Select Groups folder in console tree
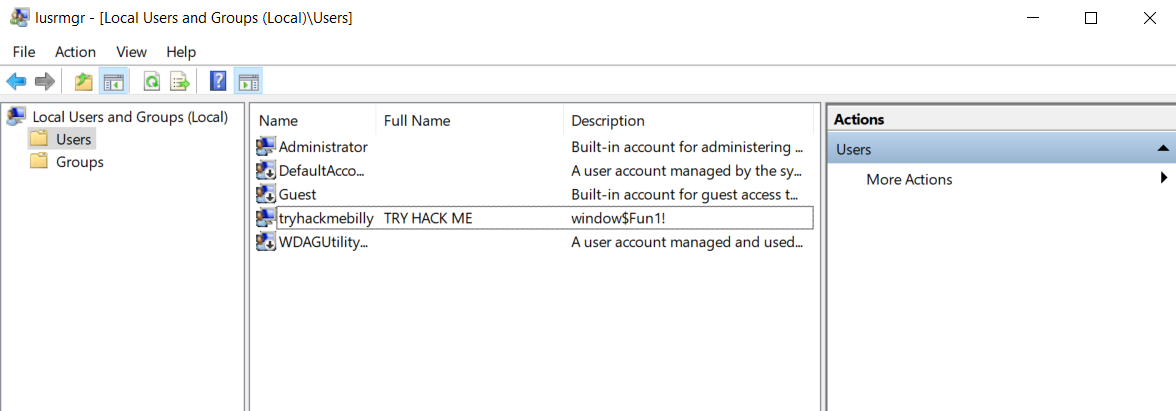 click(x=79, y=162)
